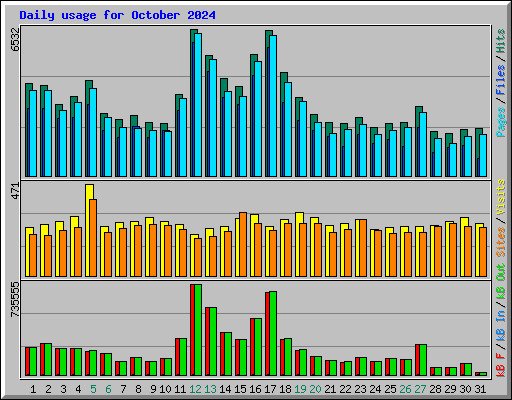Click day 12 label on the x-axis
The image size is (512, 400).
pos(195,389)
